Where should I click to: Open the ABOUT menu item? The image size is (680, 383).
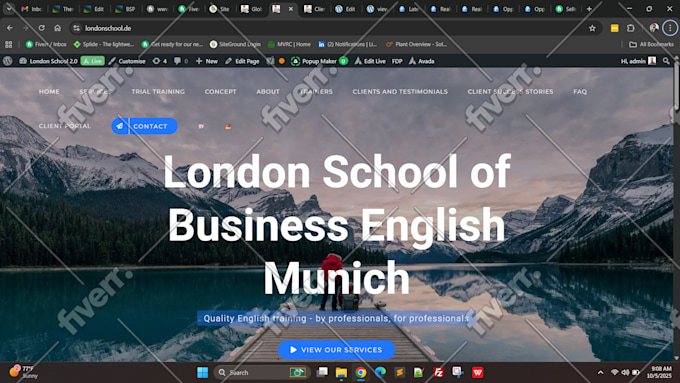click(268, 92)
